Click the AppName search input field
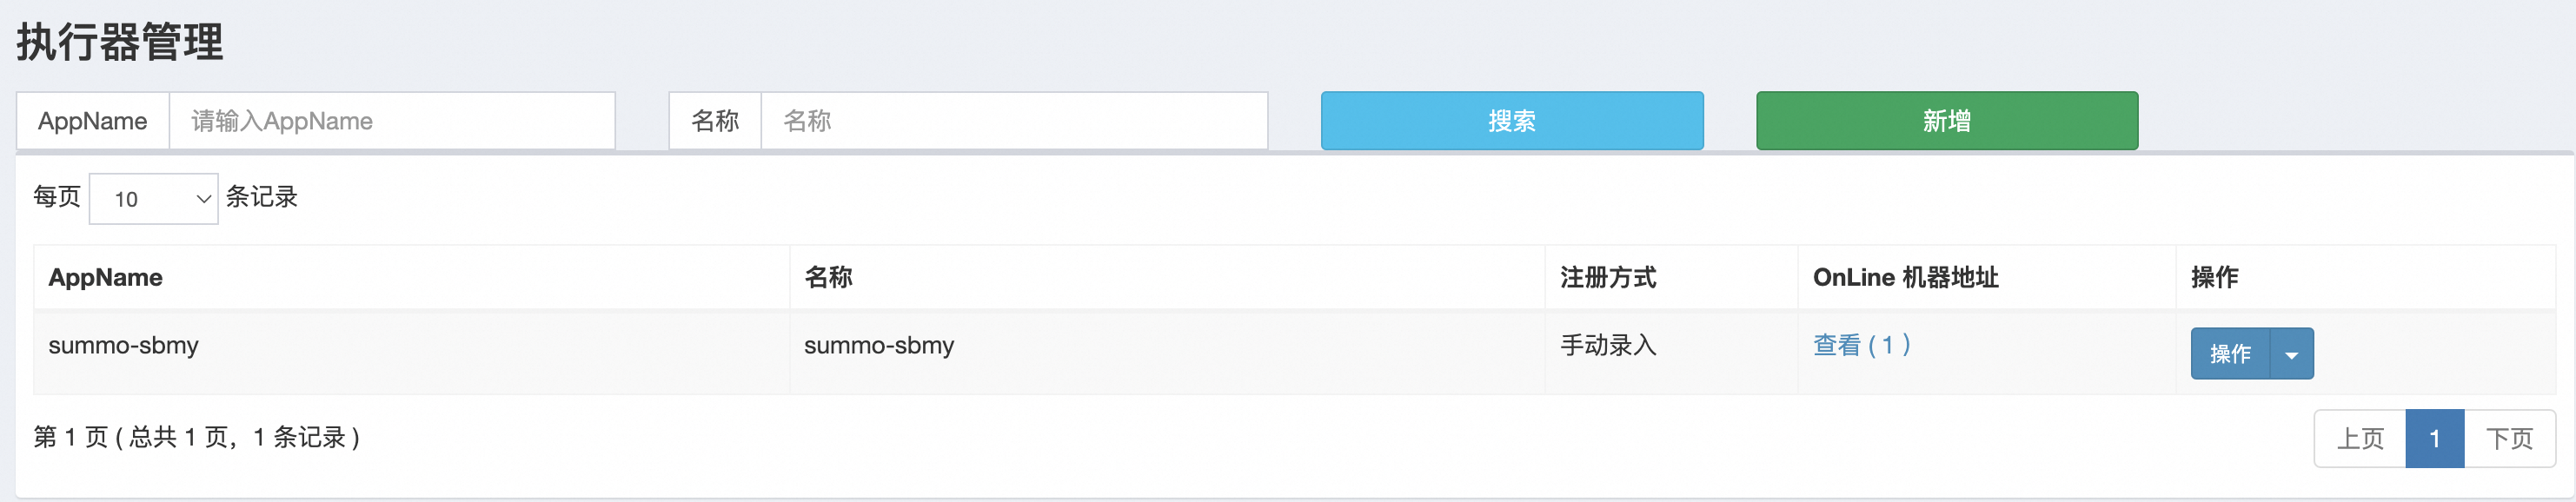This screenshot has width=2576, height=502. [391, 121]
